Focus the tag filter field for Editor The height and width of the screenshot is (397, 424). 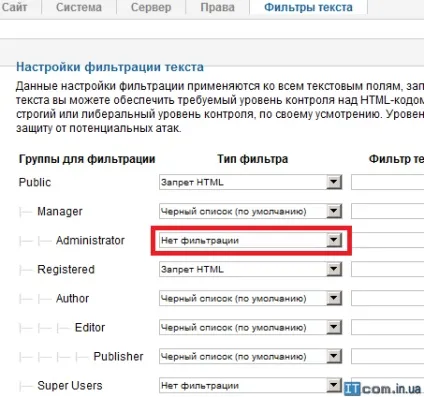tap(388, 327)
